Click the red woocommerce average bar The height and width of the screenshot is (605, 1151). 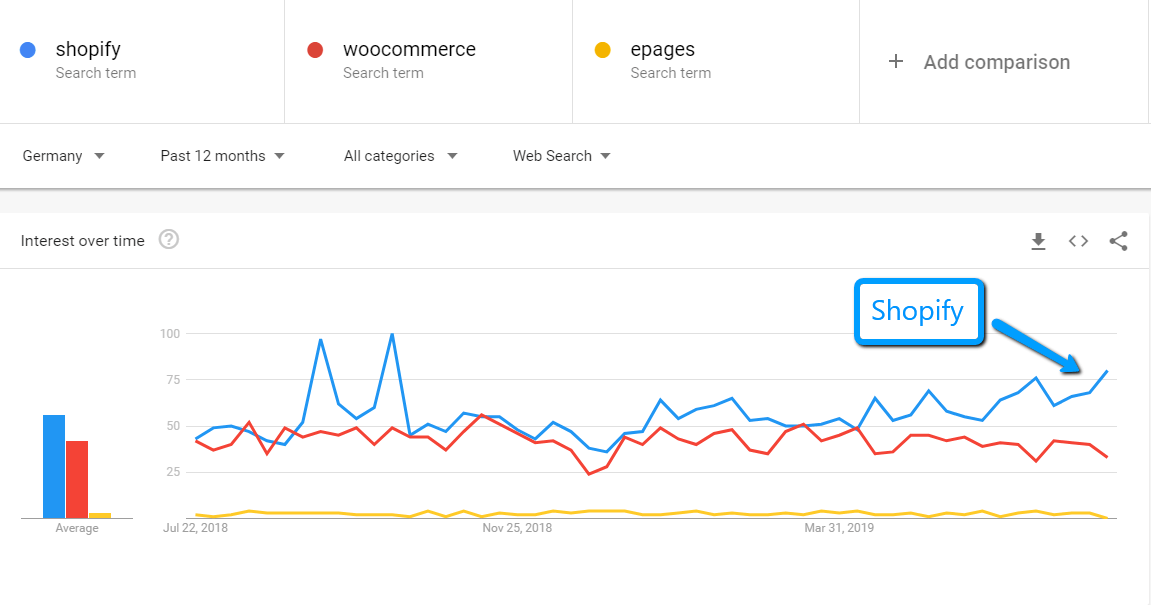click(x=77, y=479)
